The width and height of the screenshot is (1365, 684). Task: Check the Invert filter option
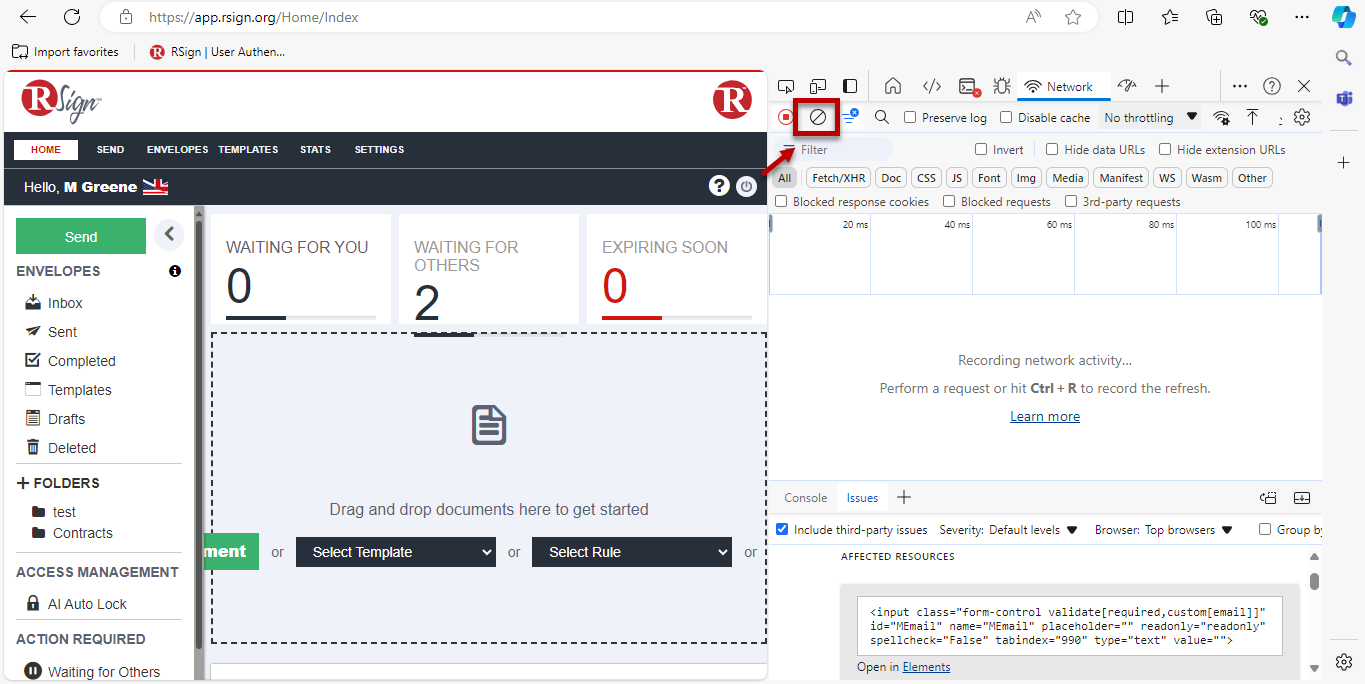981,149
